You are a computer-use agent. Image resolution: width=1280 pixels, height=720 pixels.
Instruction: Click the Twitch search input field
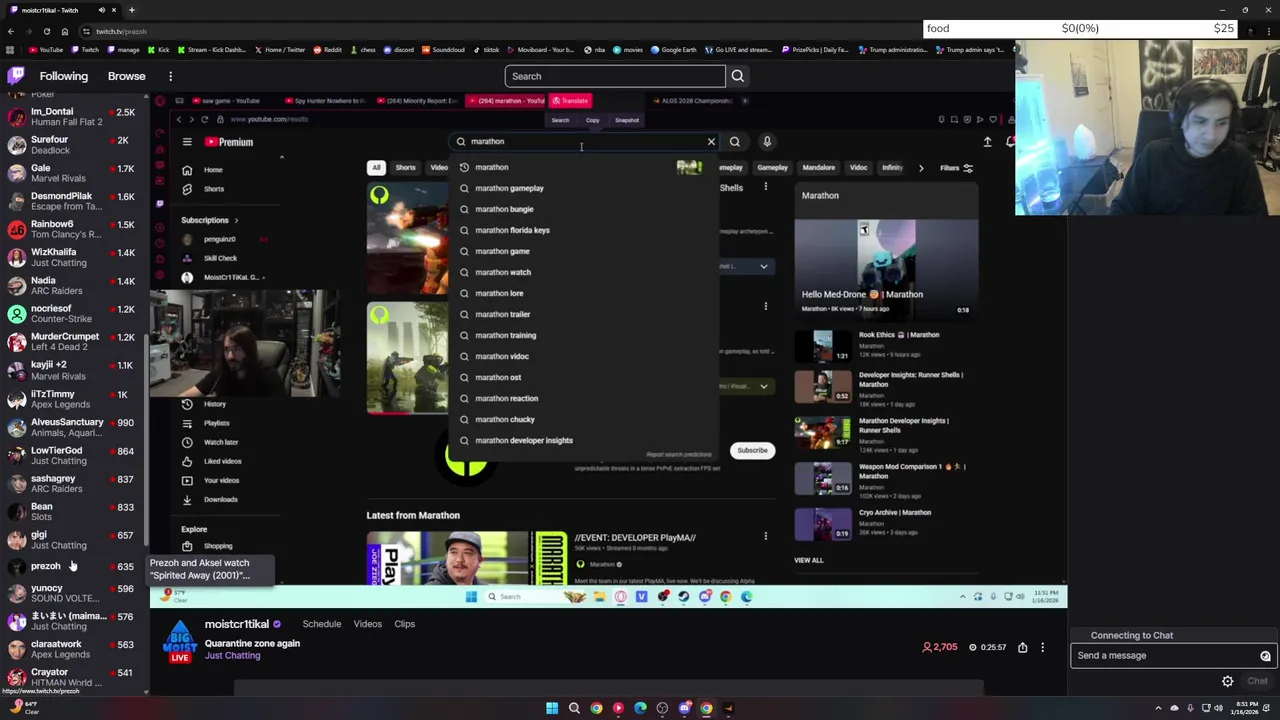(615, 76)
